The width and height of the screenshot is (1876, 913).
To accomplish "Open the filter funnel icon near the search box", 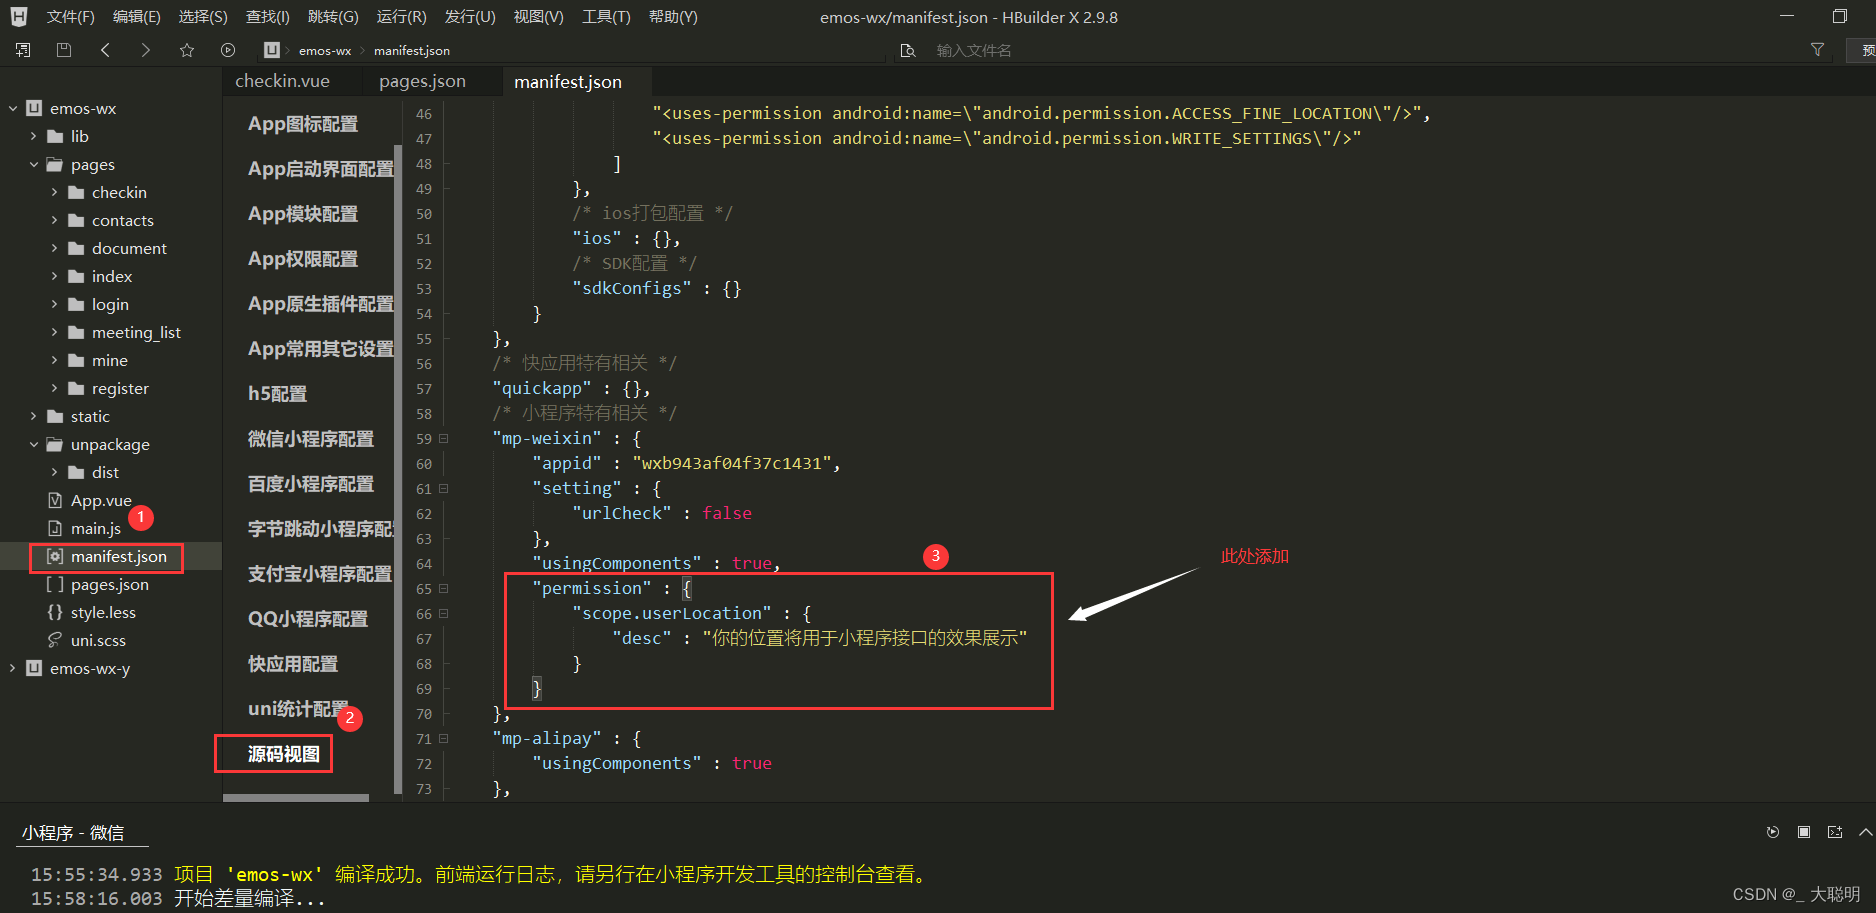I will point(1817,49).
